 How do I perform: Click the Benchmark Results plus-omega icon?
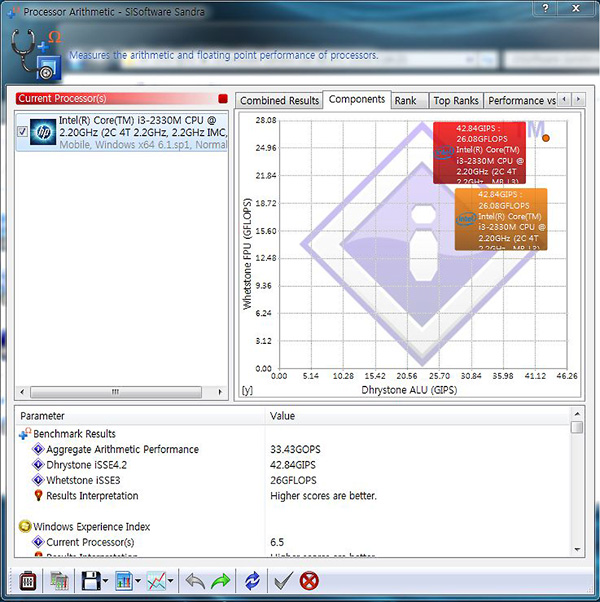coord(25,434)
